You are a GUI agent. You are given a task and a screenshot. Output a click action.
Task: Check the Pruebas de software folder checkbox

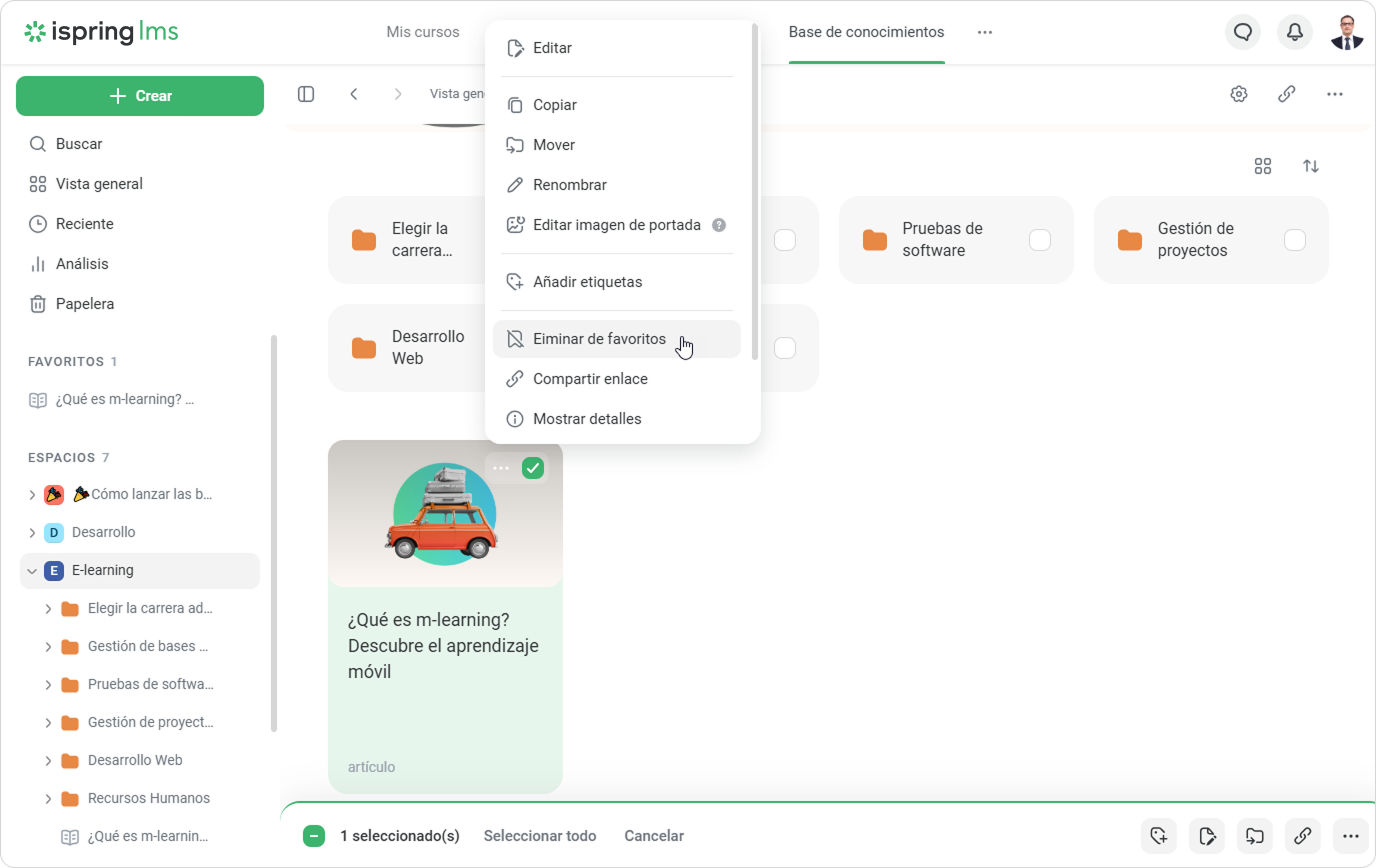1040,240
